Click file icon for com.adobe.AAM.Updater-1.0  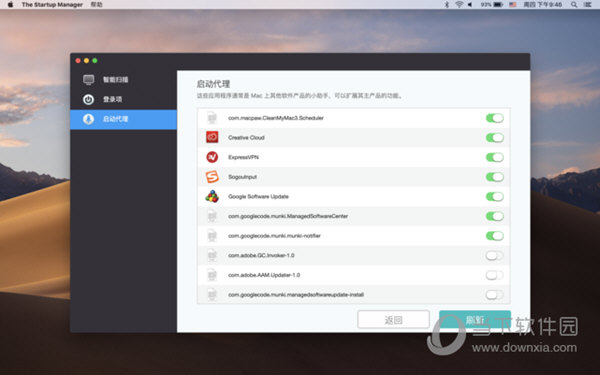click(212, 275)
